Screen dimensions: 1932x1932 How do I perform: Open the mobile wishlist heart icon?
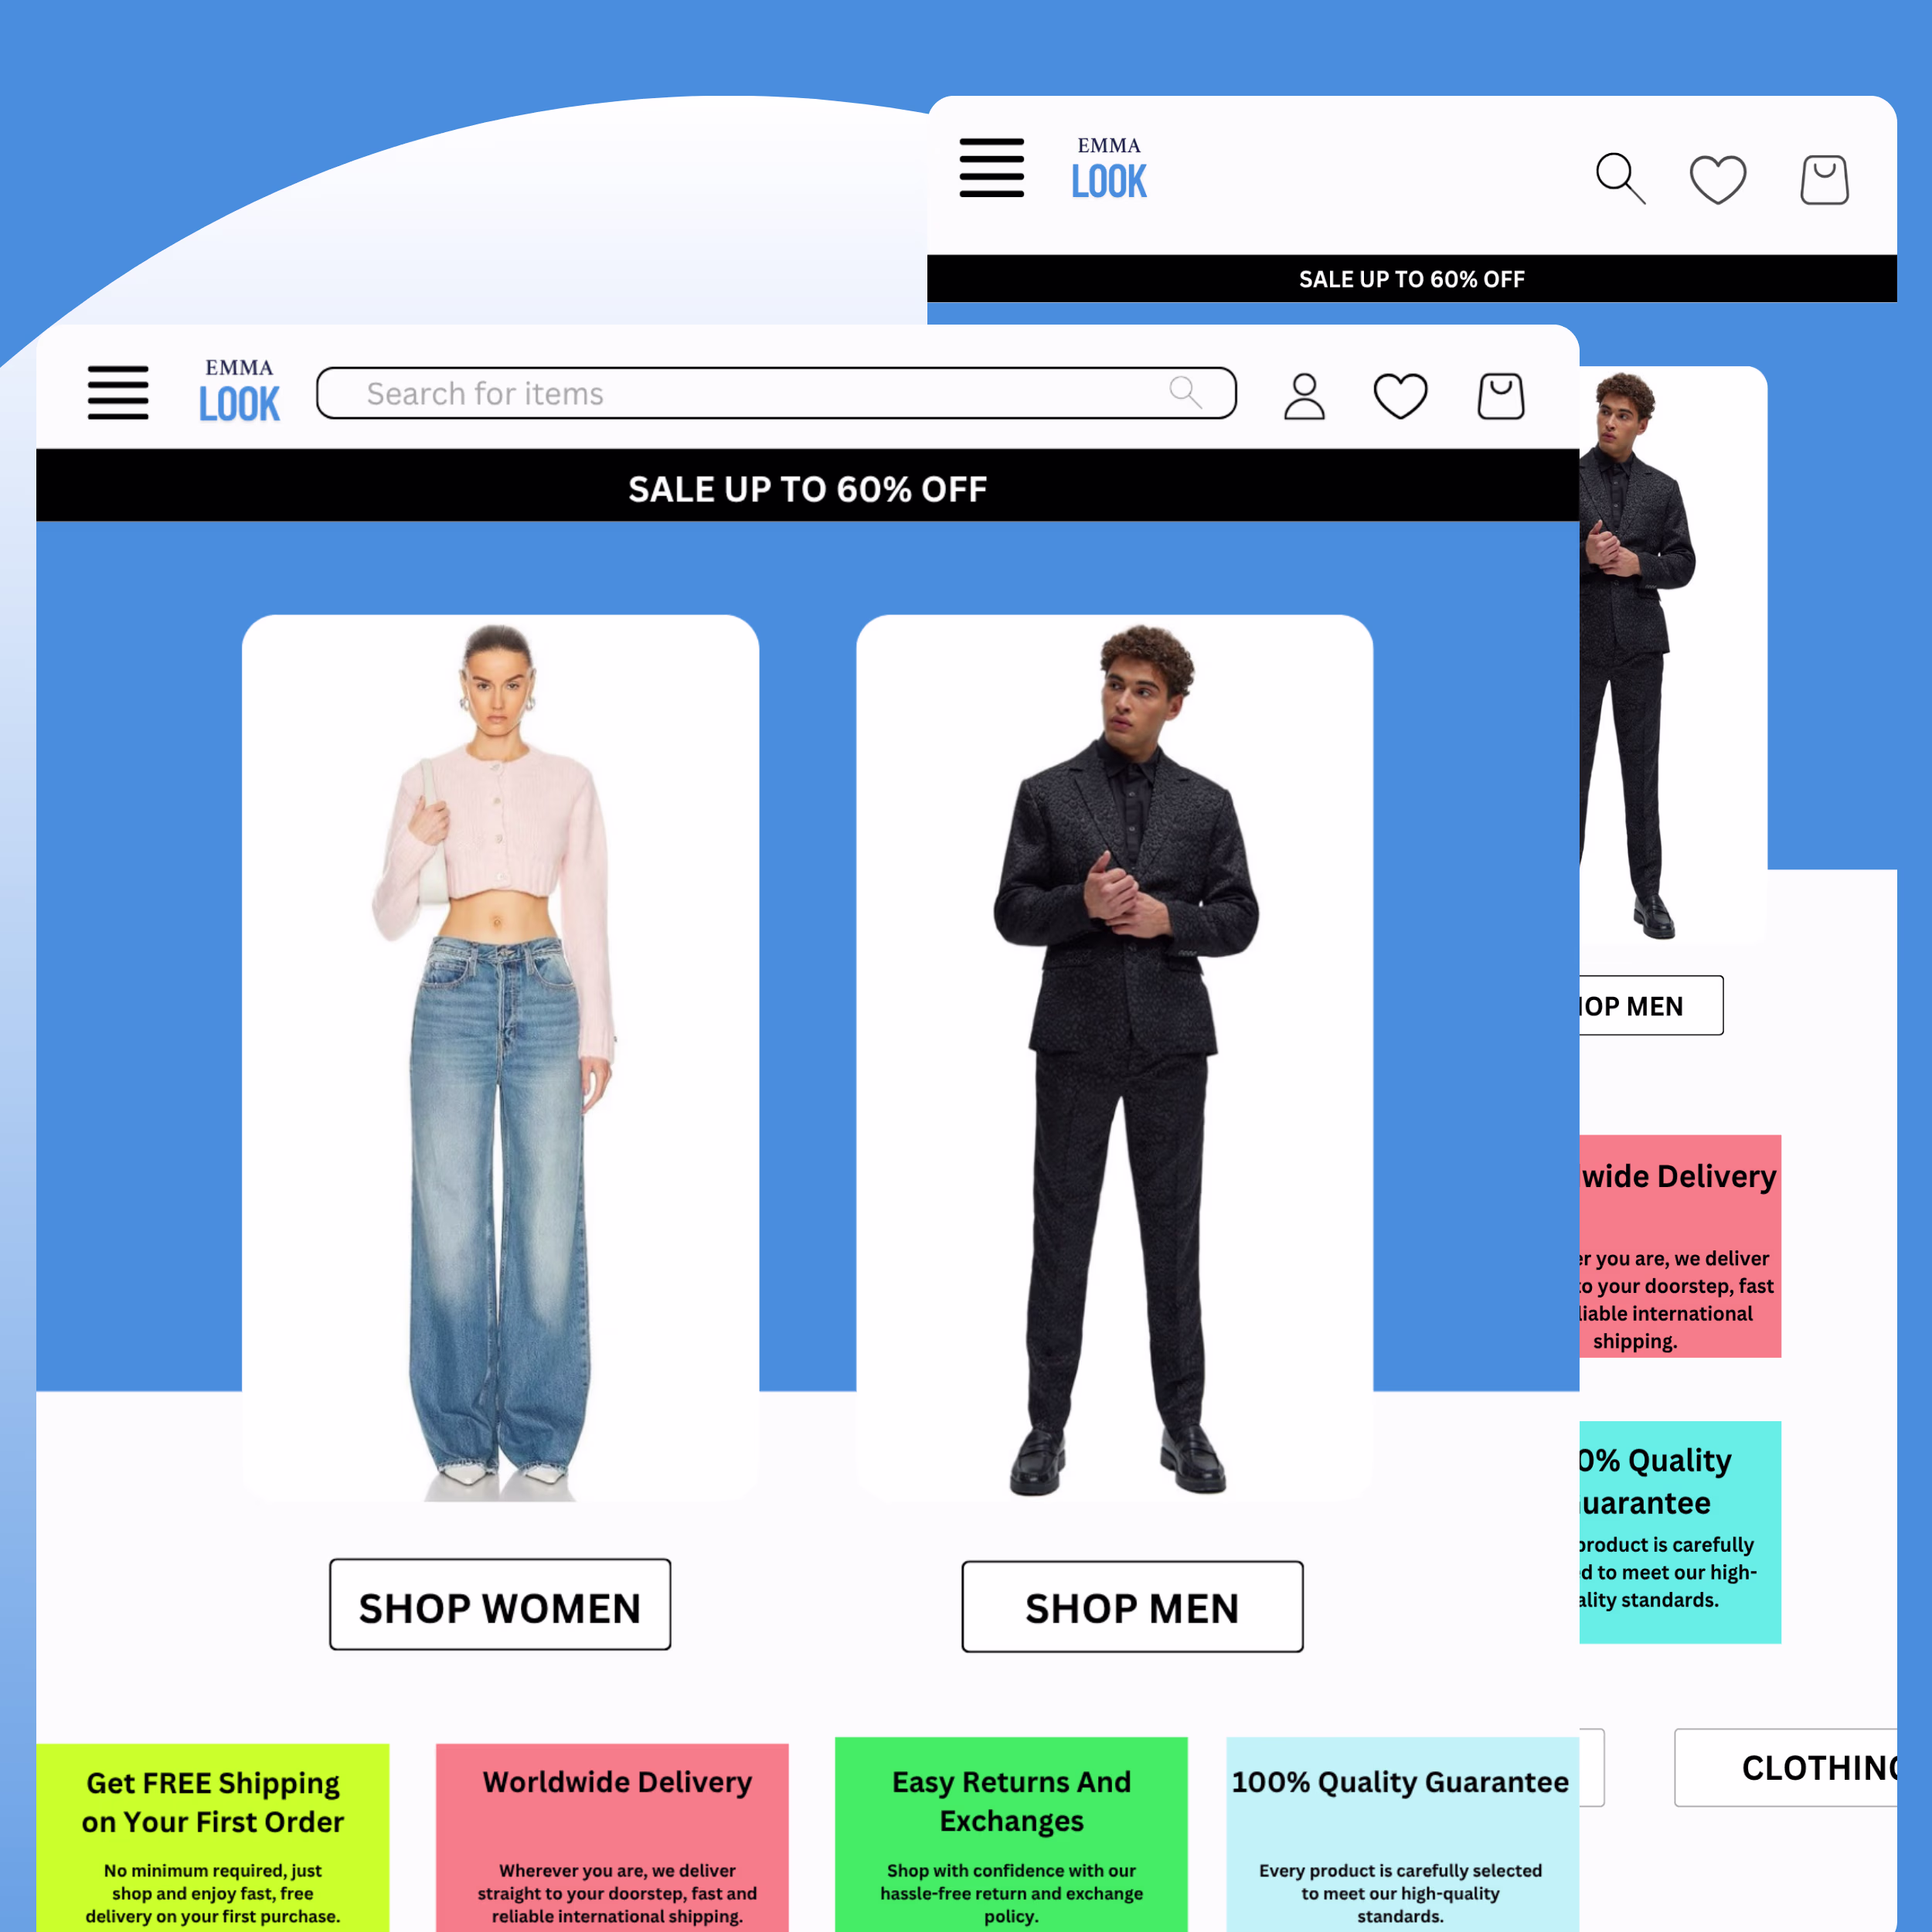pos(1717,180)
